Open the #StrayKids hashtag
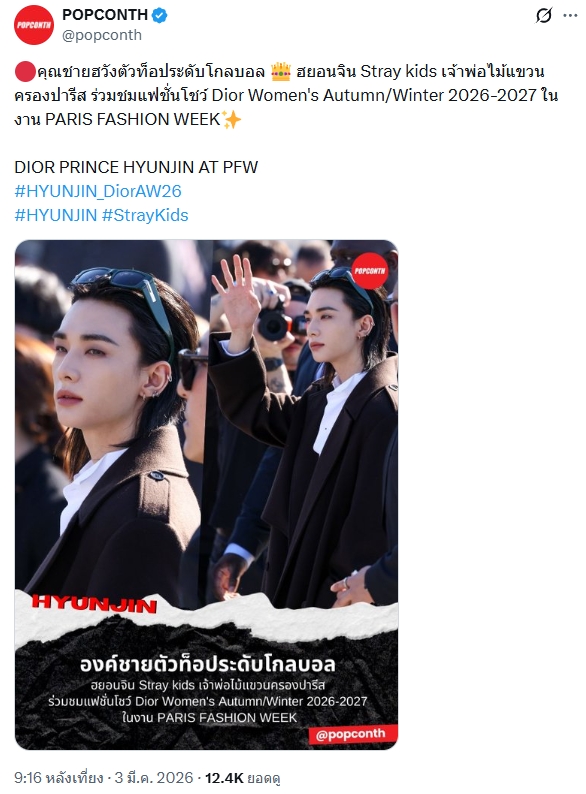 tap(145, 215)
